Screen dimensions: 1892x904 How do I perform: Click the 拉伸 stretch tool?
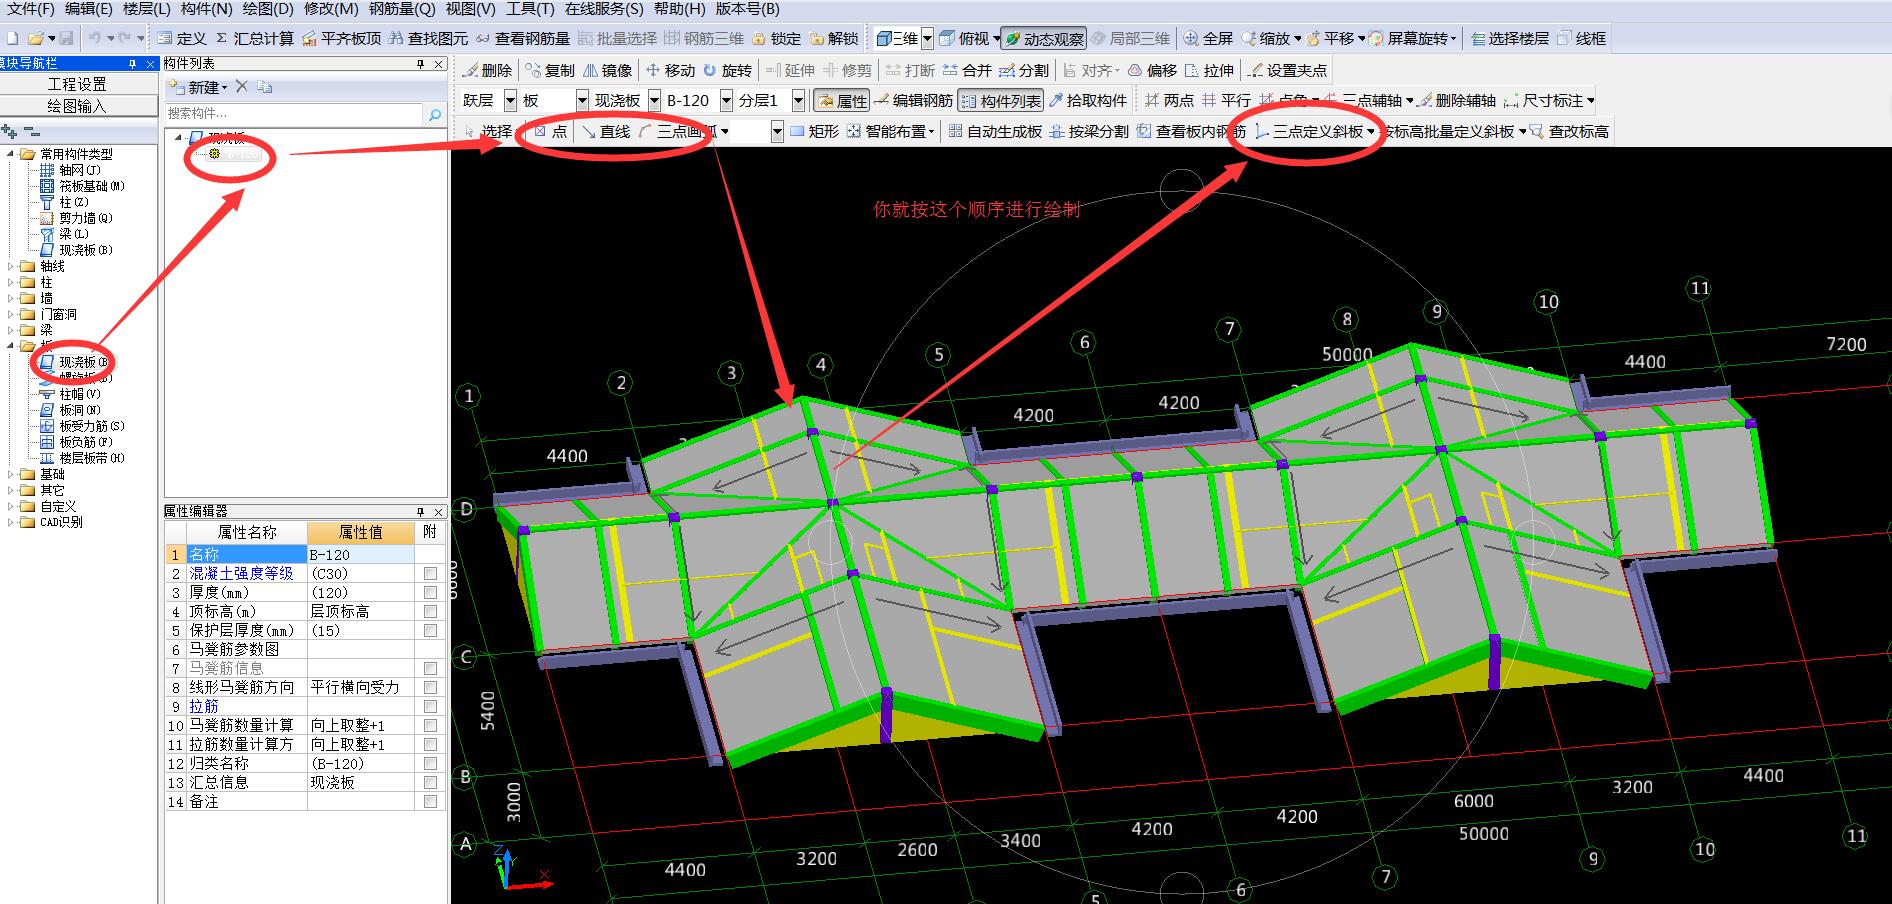click(x=1209, y=70)
